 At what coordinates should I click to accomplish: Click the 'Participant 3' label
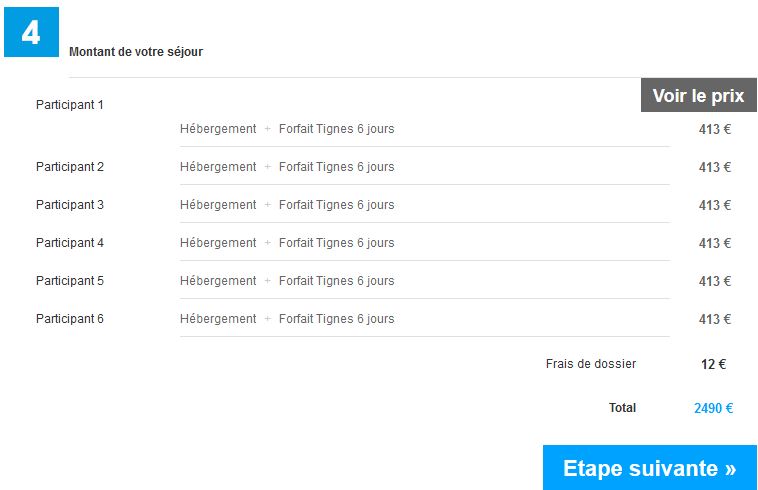[70, 205]
